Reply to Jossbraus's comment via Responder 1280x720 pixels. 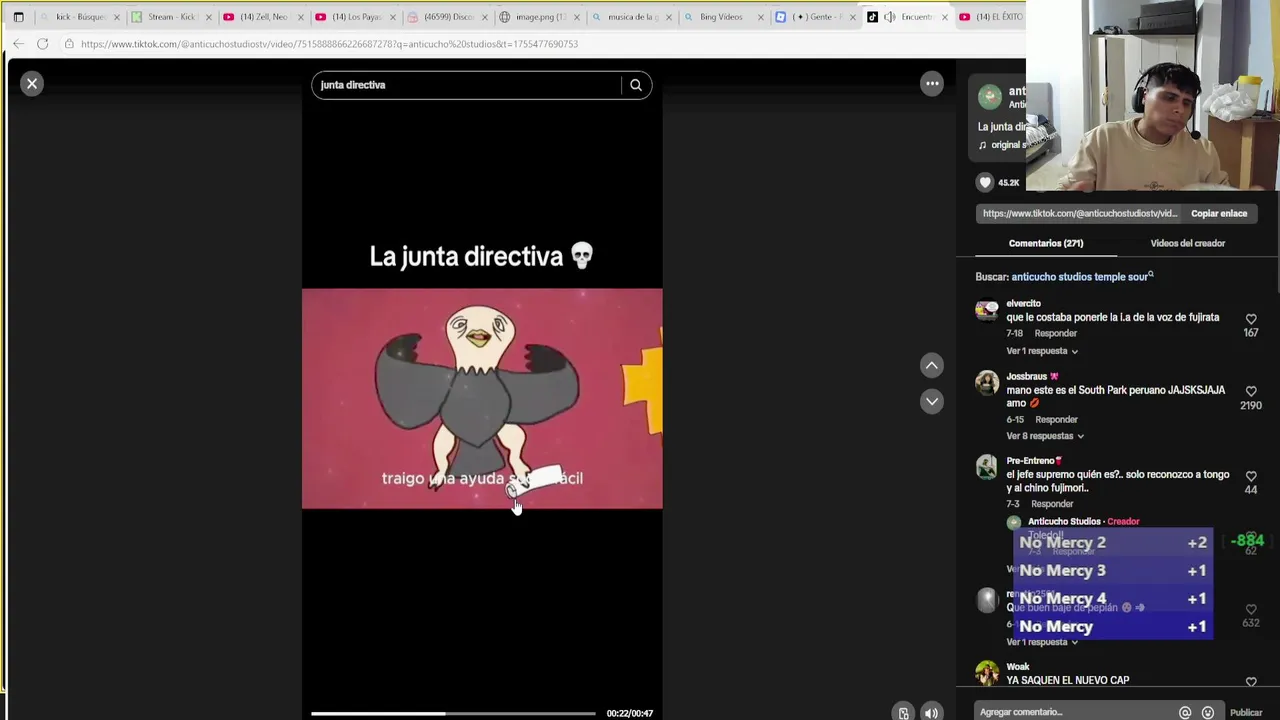click(1056, 420)
